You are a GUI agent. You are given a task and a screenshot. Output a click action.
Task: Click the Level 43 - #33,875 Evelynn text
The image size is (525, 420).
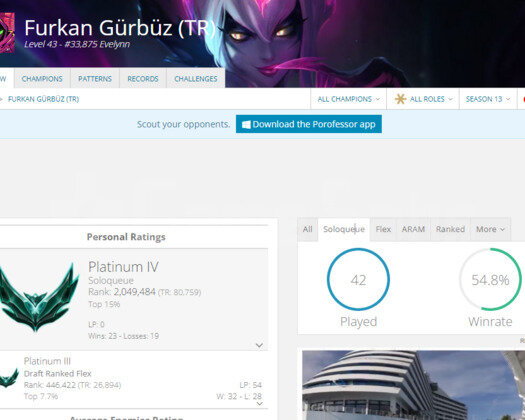coord(77,44)
